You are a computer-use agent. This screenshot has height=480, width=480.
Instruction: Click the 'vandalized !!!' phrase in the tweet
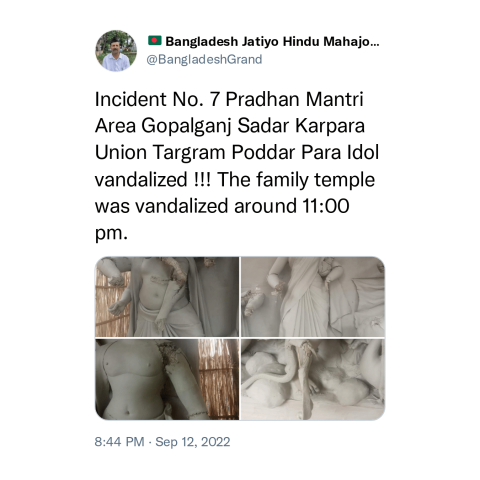[153, 180]
